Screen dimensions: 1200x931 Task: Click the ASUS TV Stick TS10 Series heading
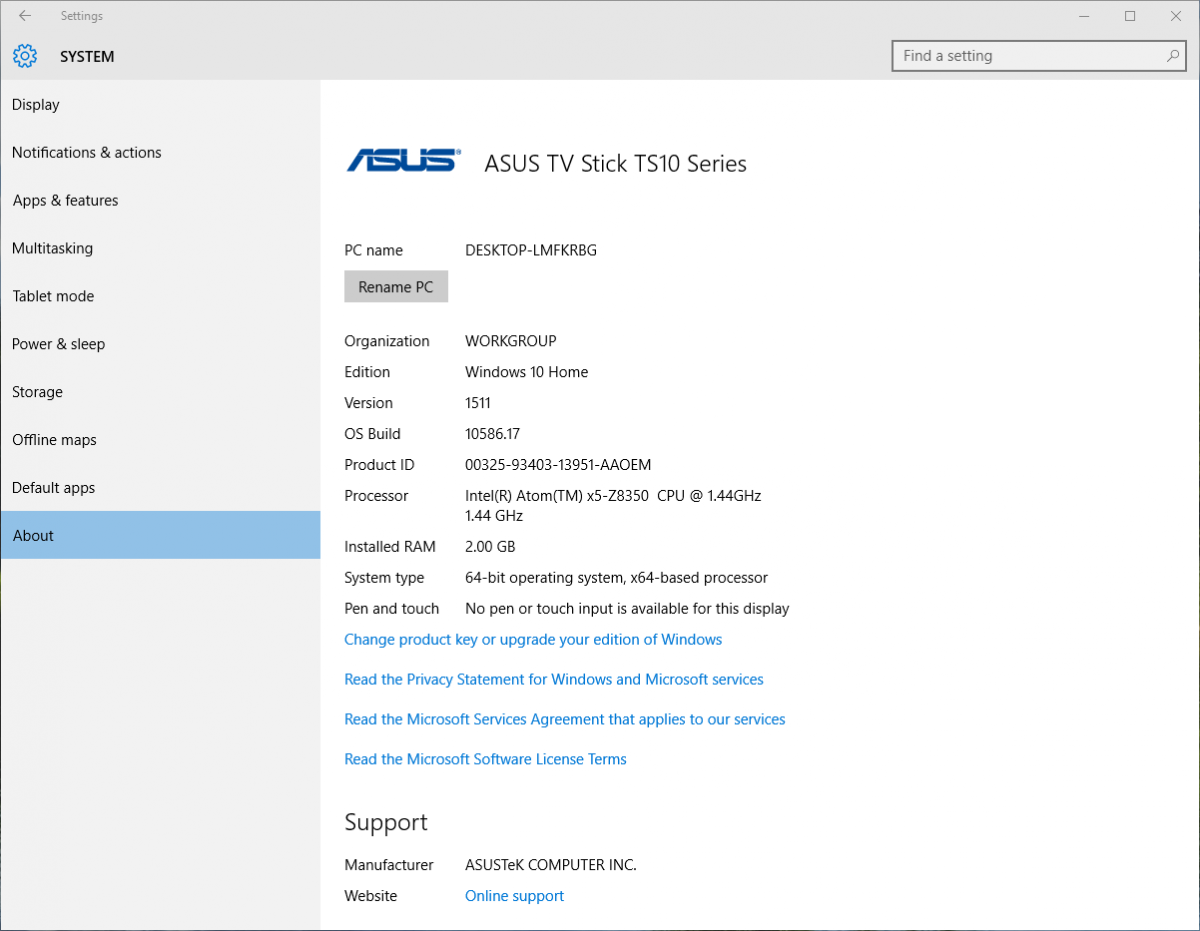(615, 163)
